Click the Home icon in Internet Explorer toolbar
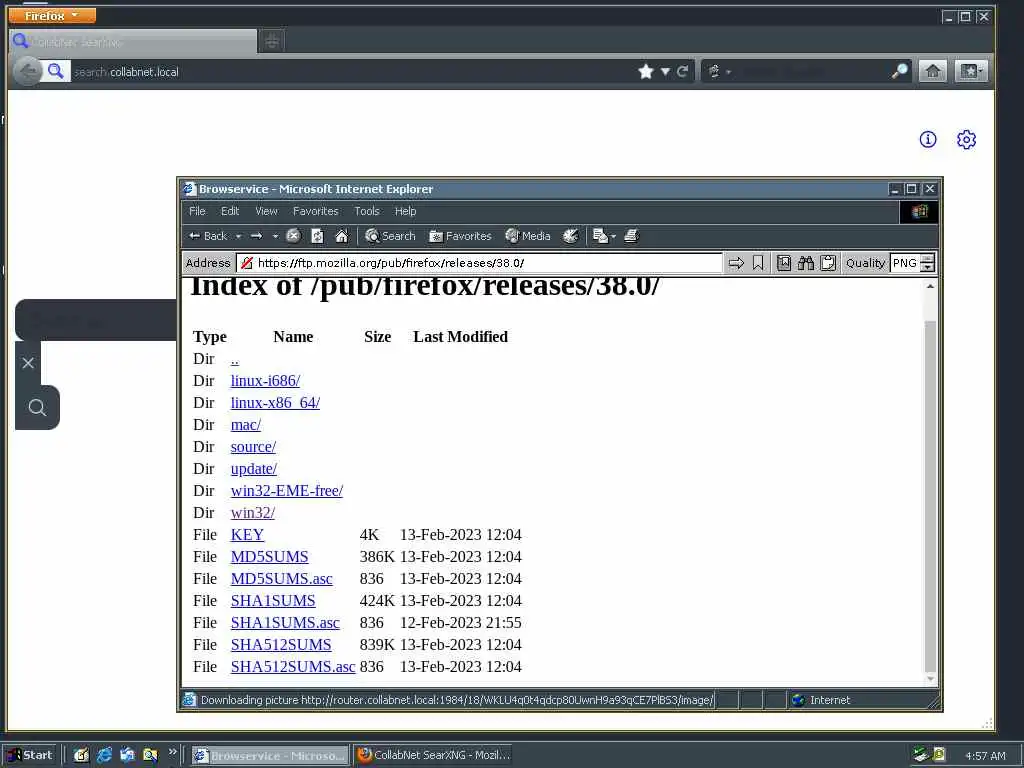This screenshot has height=768, width=1024. pos(342,236)
